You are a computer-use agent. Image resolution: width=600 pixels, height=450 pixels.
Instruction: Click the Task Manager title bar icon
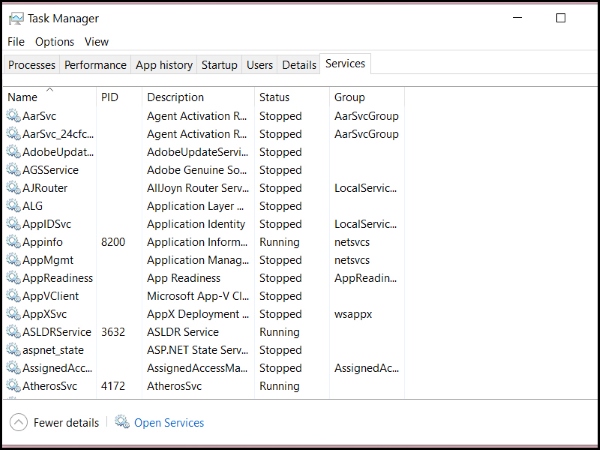(15, 18)
